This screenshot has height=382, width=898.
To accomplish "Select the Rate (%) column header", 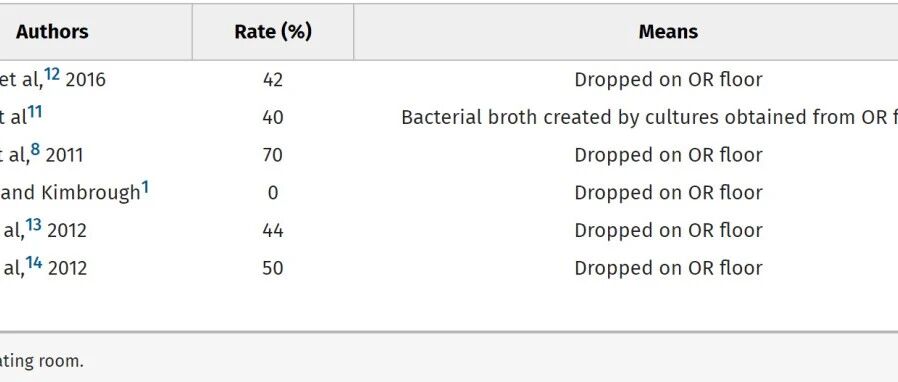I will pyautogui.click(x=273, y=32).
